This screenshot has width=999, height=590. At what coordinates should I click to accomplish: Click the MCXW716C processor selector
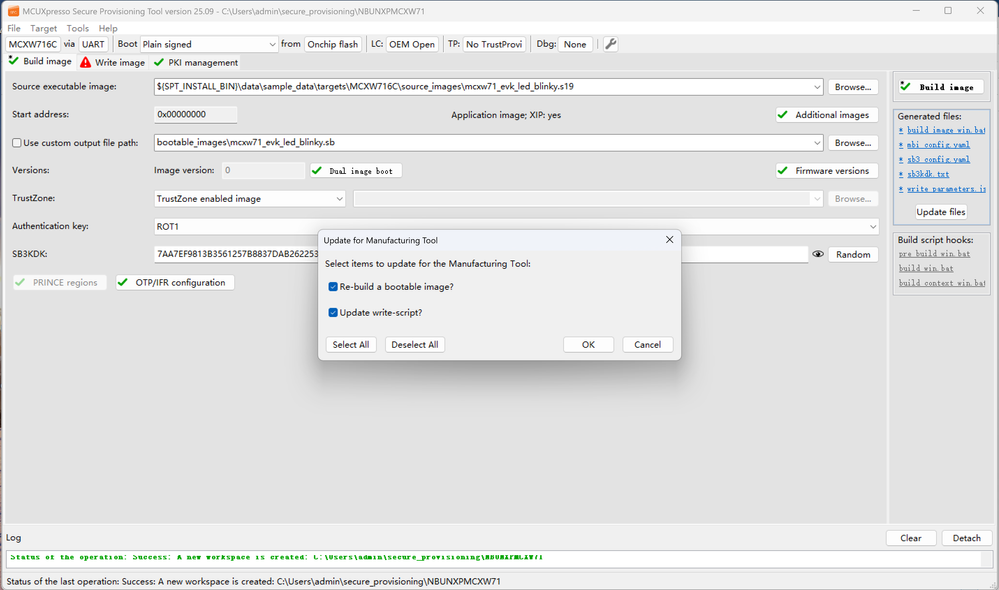pyautogui.click(x=33, y=44)
